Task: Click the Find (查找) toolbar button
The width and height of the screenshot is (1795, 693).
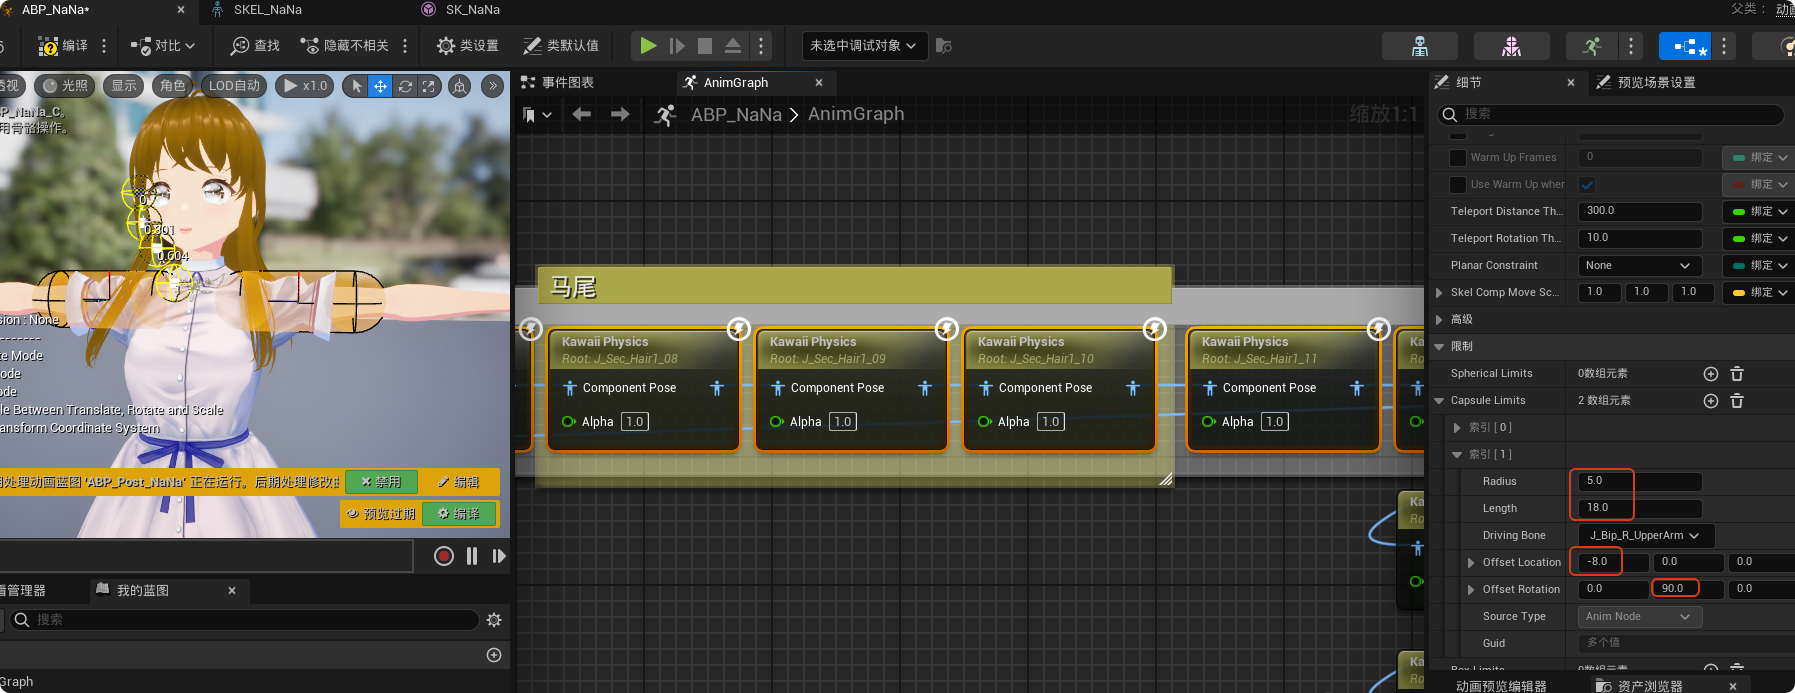Action: (x=255, y=46)
